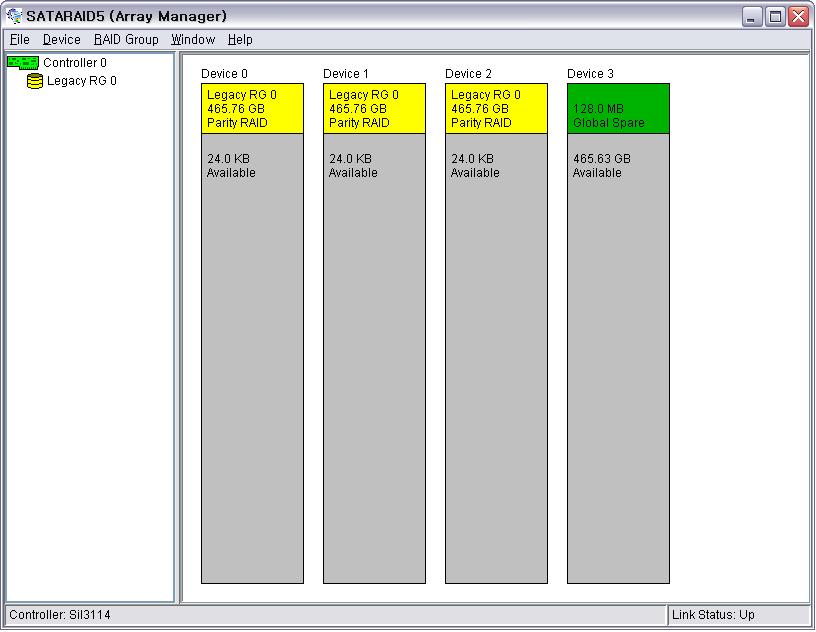Viewport: 816px width, 632px height.
Task: Open the RAID Group menu
Action: coord(126,40)
